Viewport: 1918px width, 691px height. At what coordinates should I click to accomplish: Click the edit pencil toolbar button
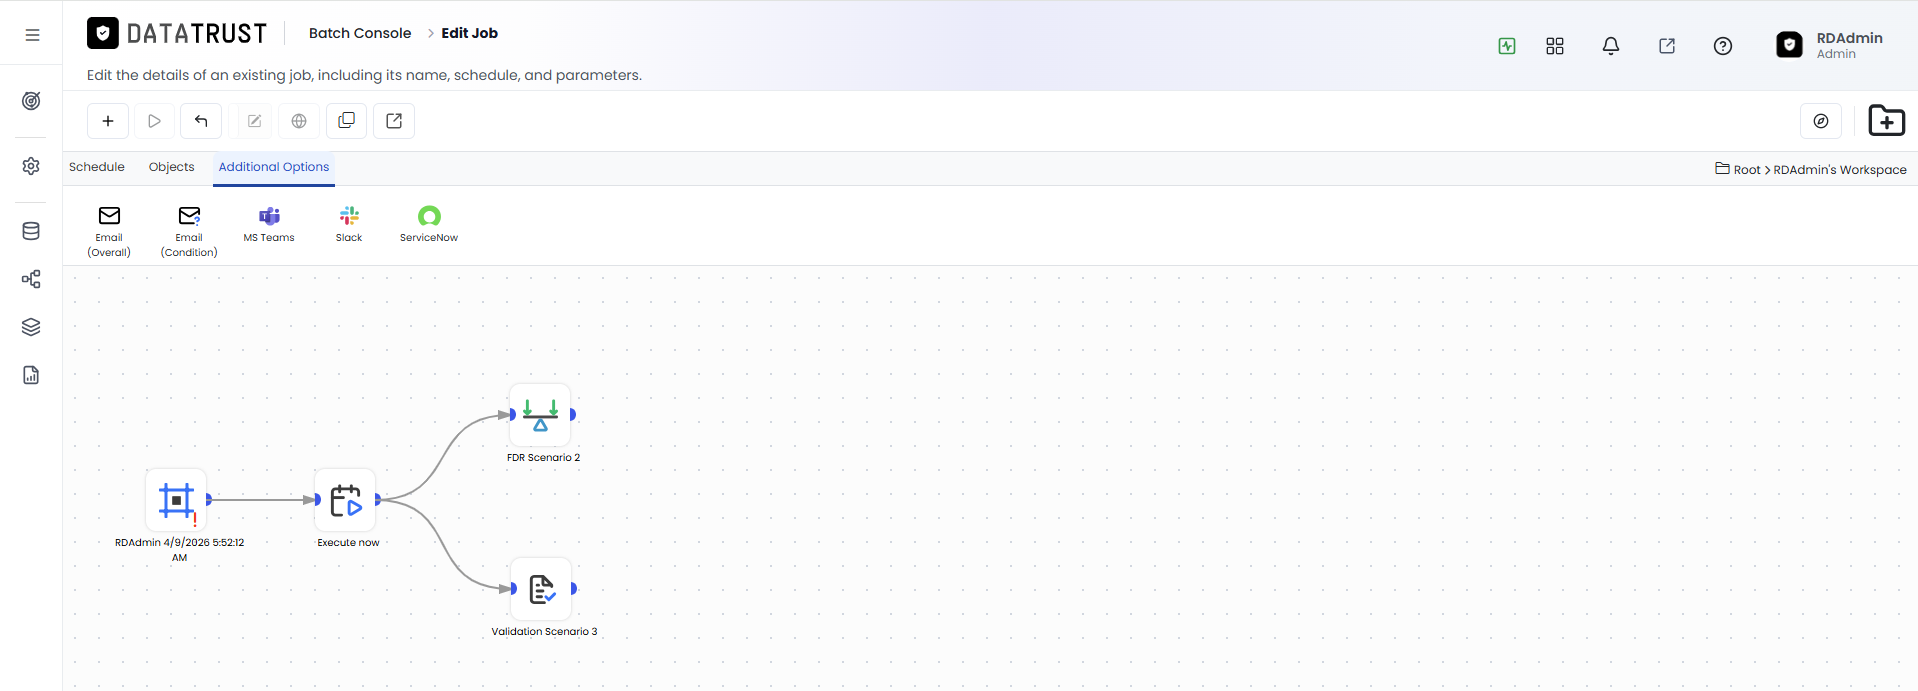(x=254, y=121)
